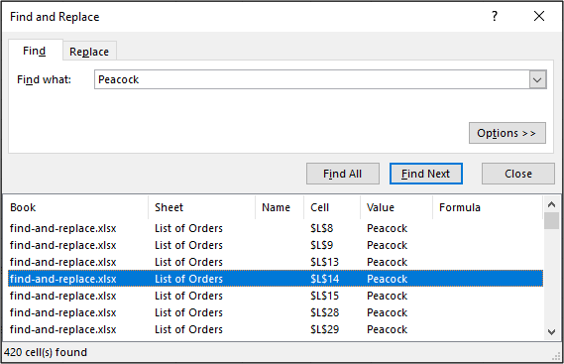Click the Find what input field

click(312, 79)
